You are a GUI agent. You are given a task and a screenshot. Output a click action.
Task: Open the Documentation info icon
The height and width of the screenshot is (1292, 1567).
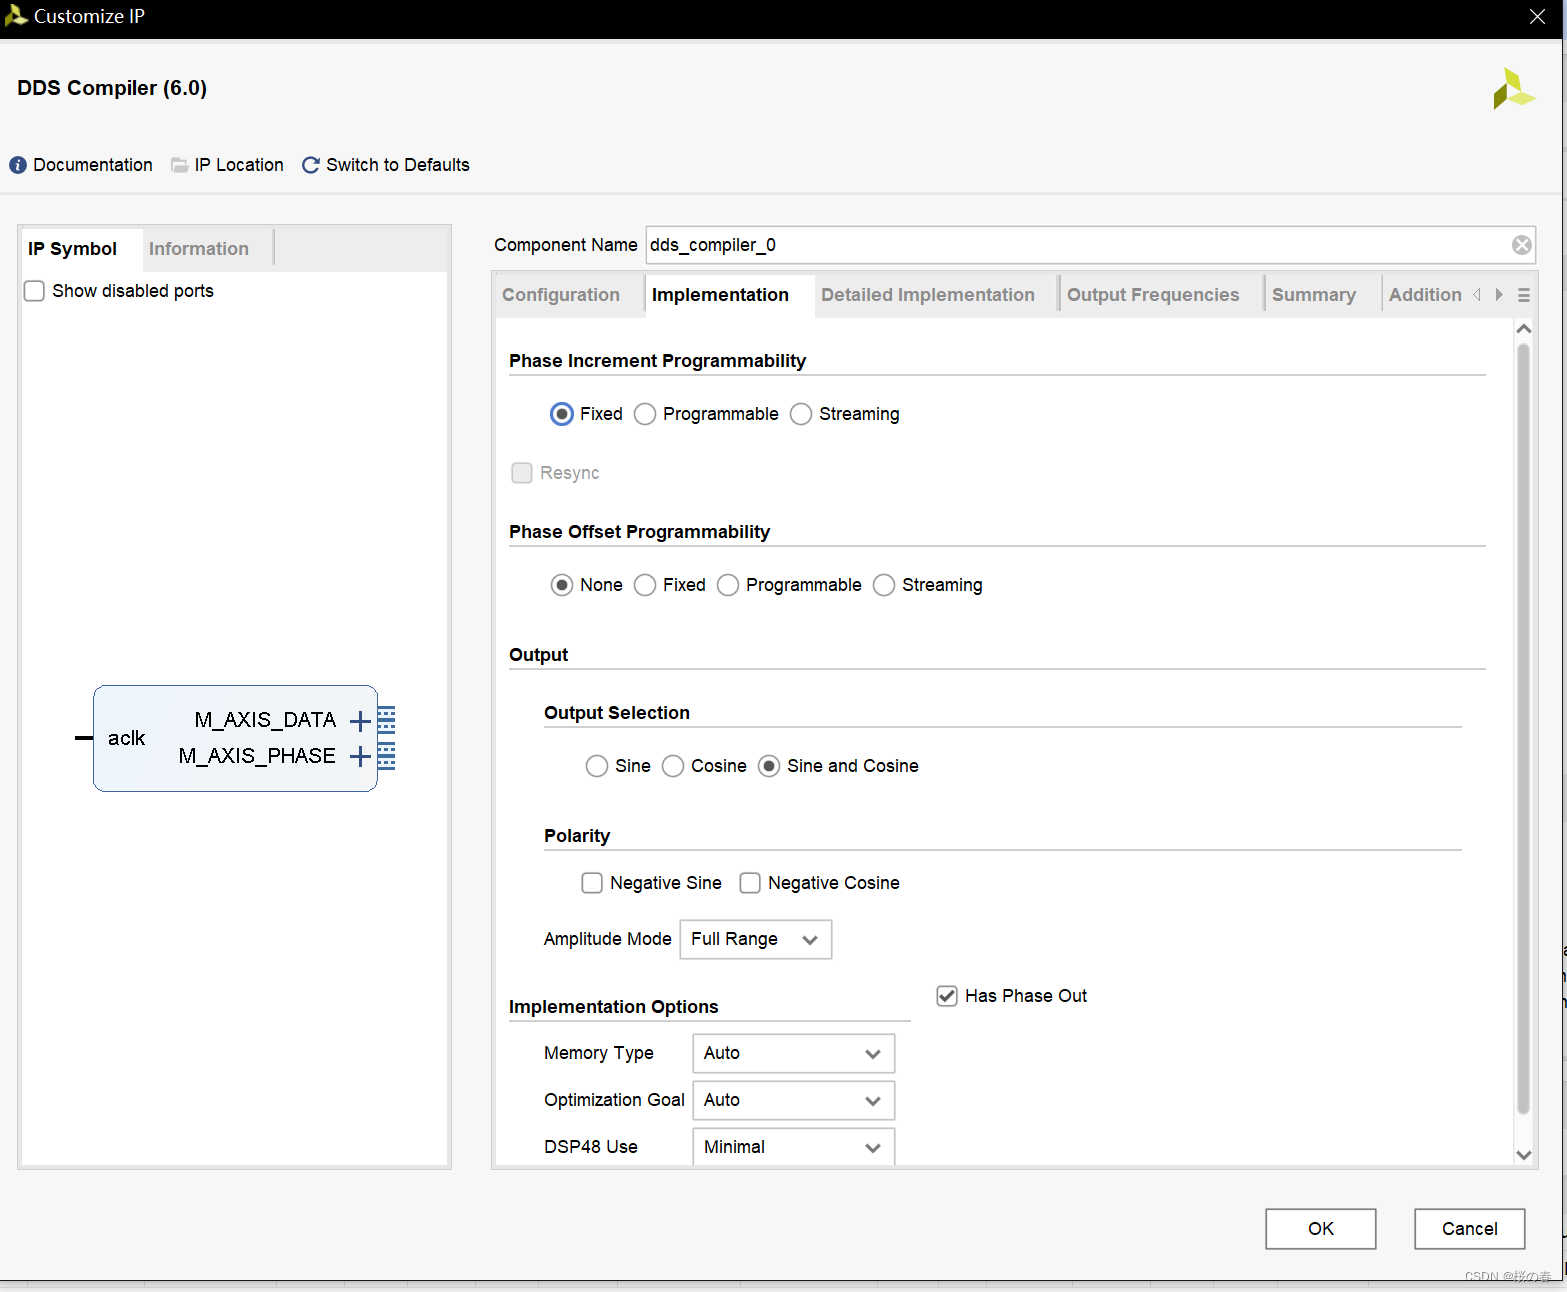(x=18, y=165)
